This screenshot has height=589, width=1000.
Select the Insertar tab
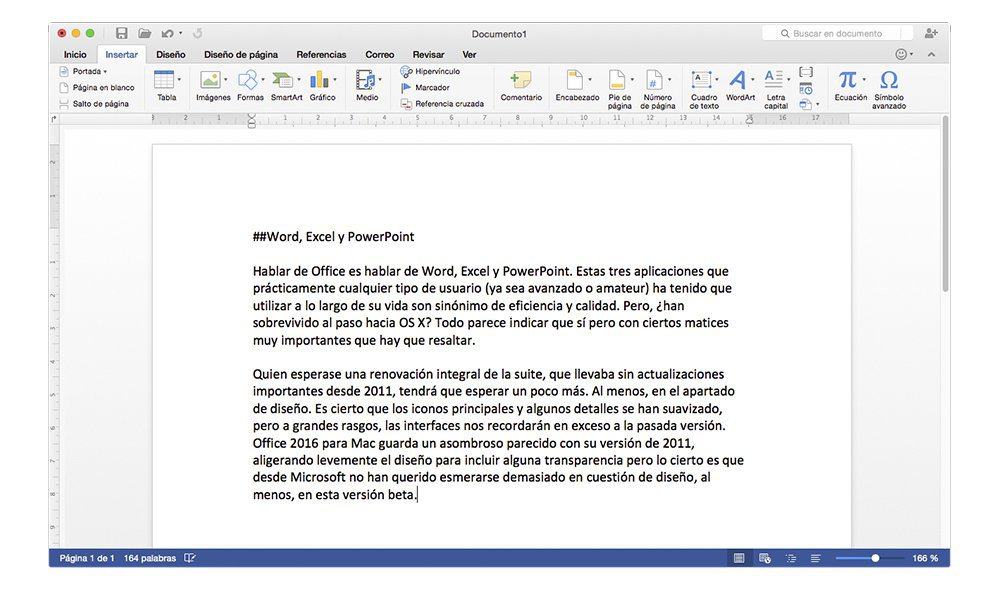coord(121,55)
